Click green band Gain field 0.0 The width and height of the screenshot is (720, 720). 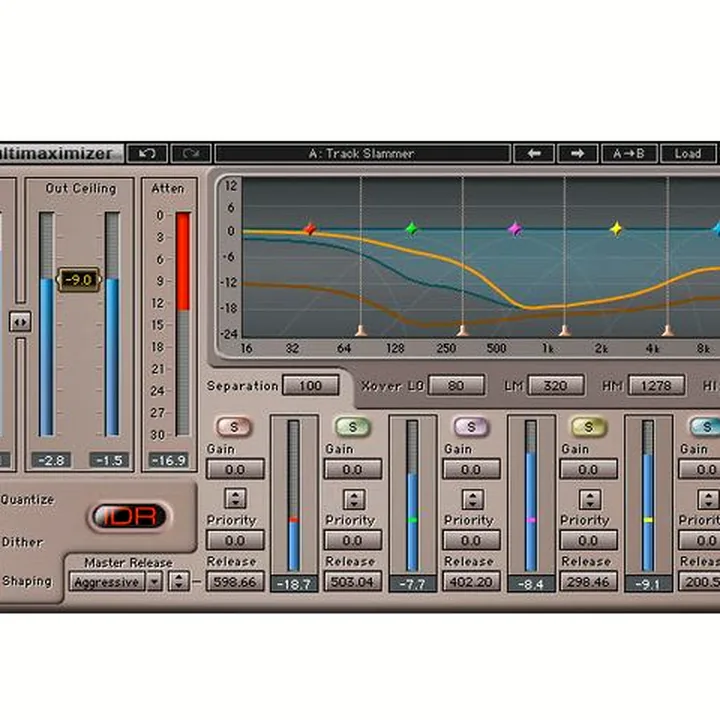[353, 469]
